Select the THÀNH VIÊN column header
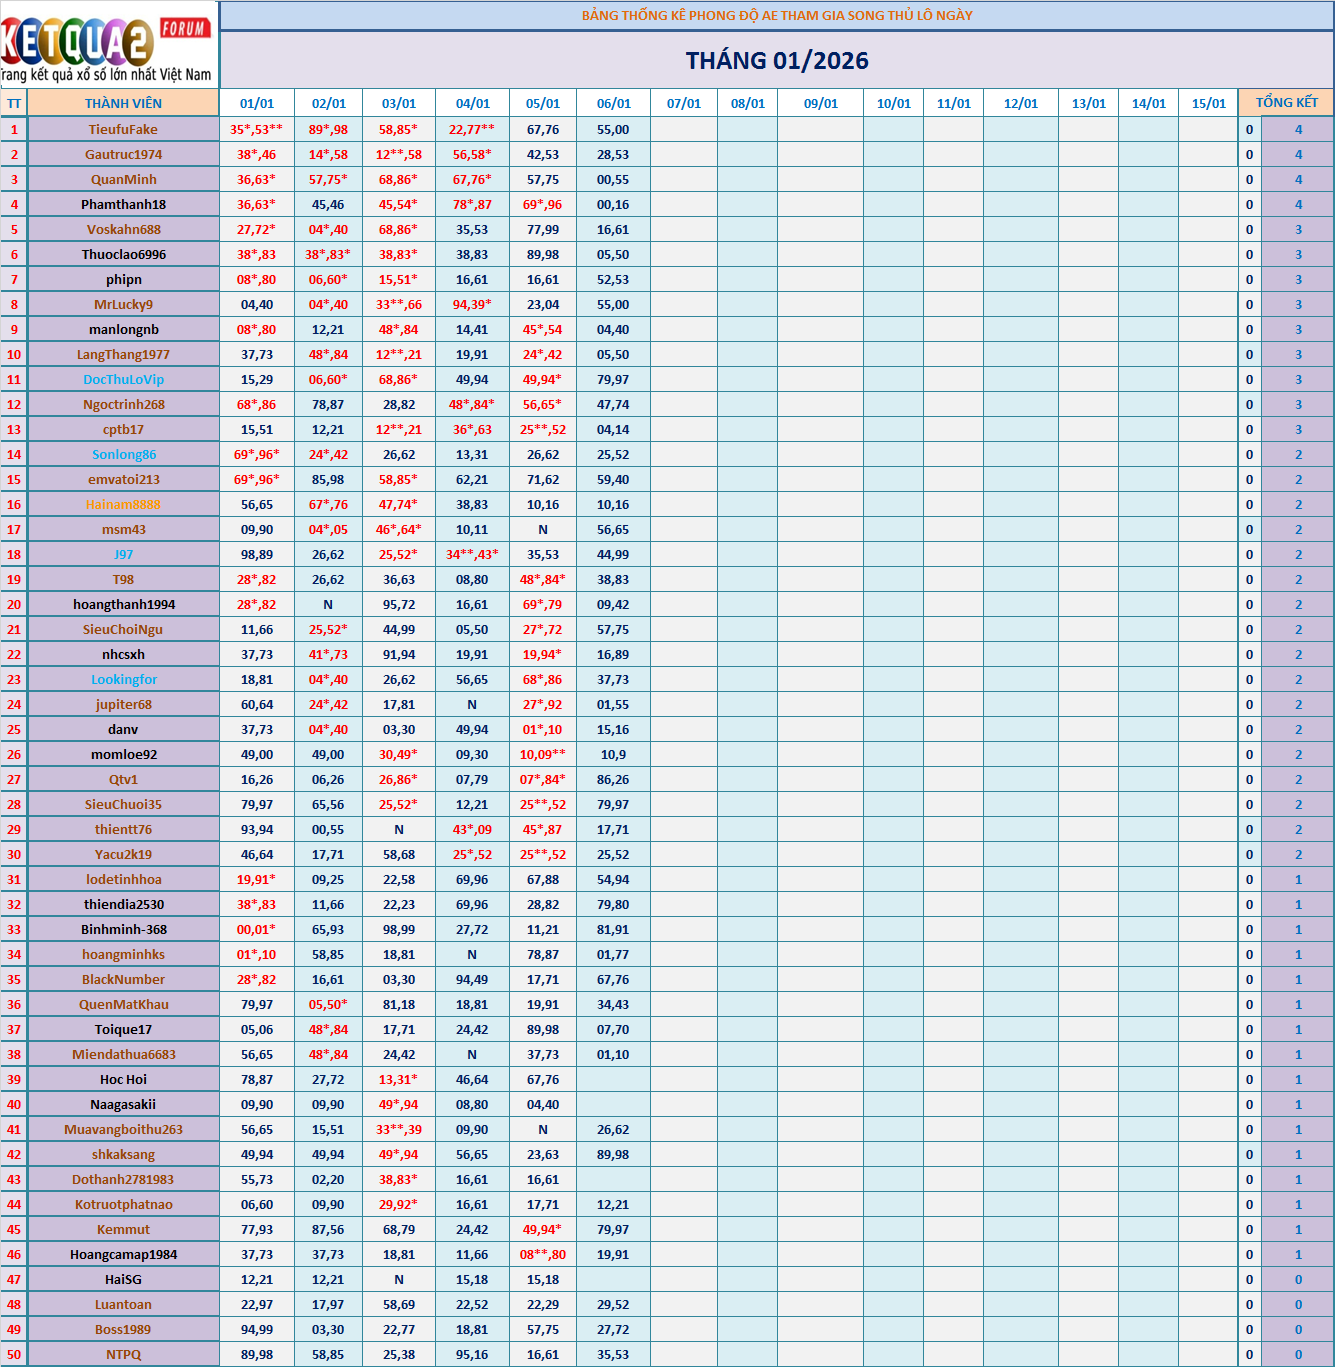Viewport: 1335px width, 1367px height. pyautogui.click(x=123, y=103)
